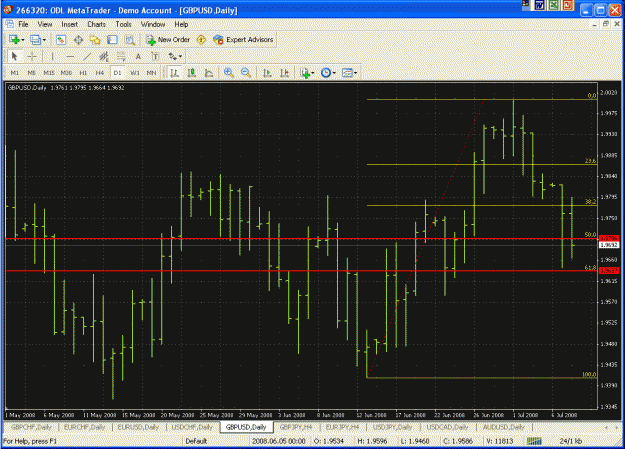Toggle Chart Shift from right border
625x449 pixels.
coord(285,73)
